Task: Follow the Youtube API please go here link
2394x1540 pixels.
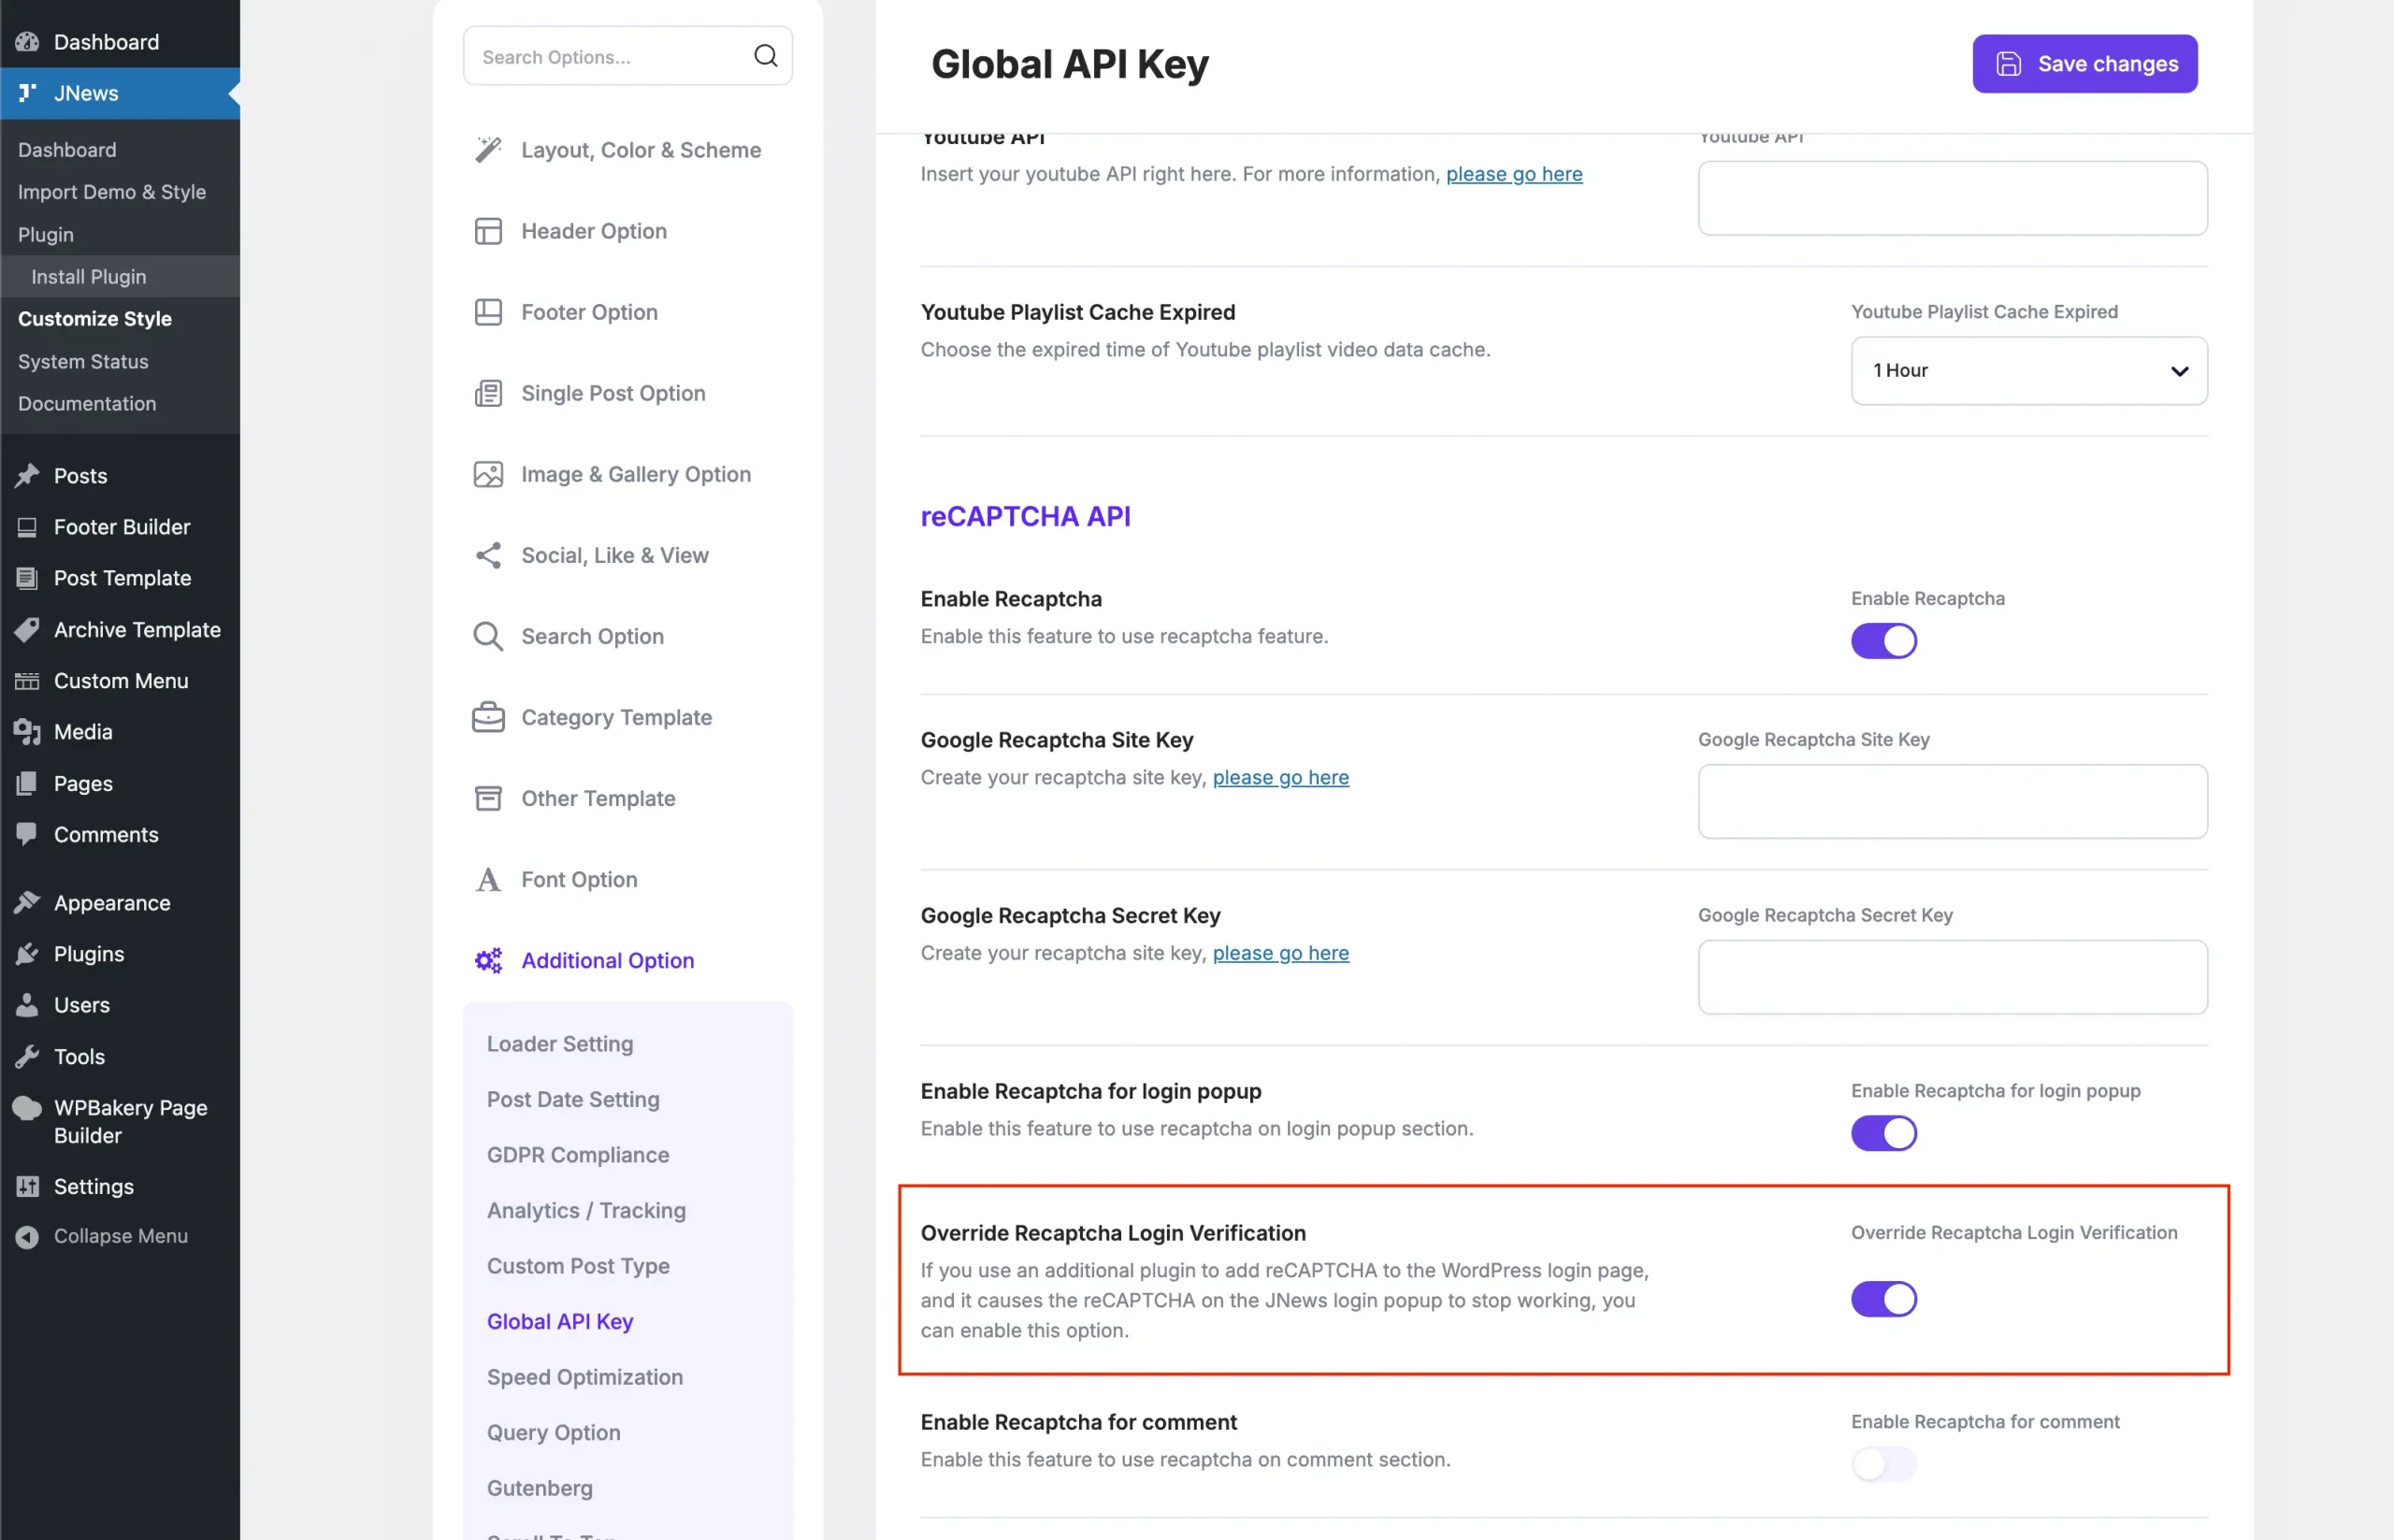Action: 1514,174
